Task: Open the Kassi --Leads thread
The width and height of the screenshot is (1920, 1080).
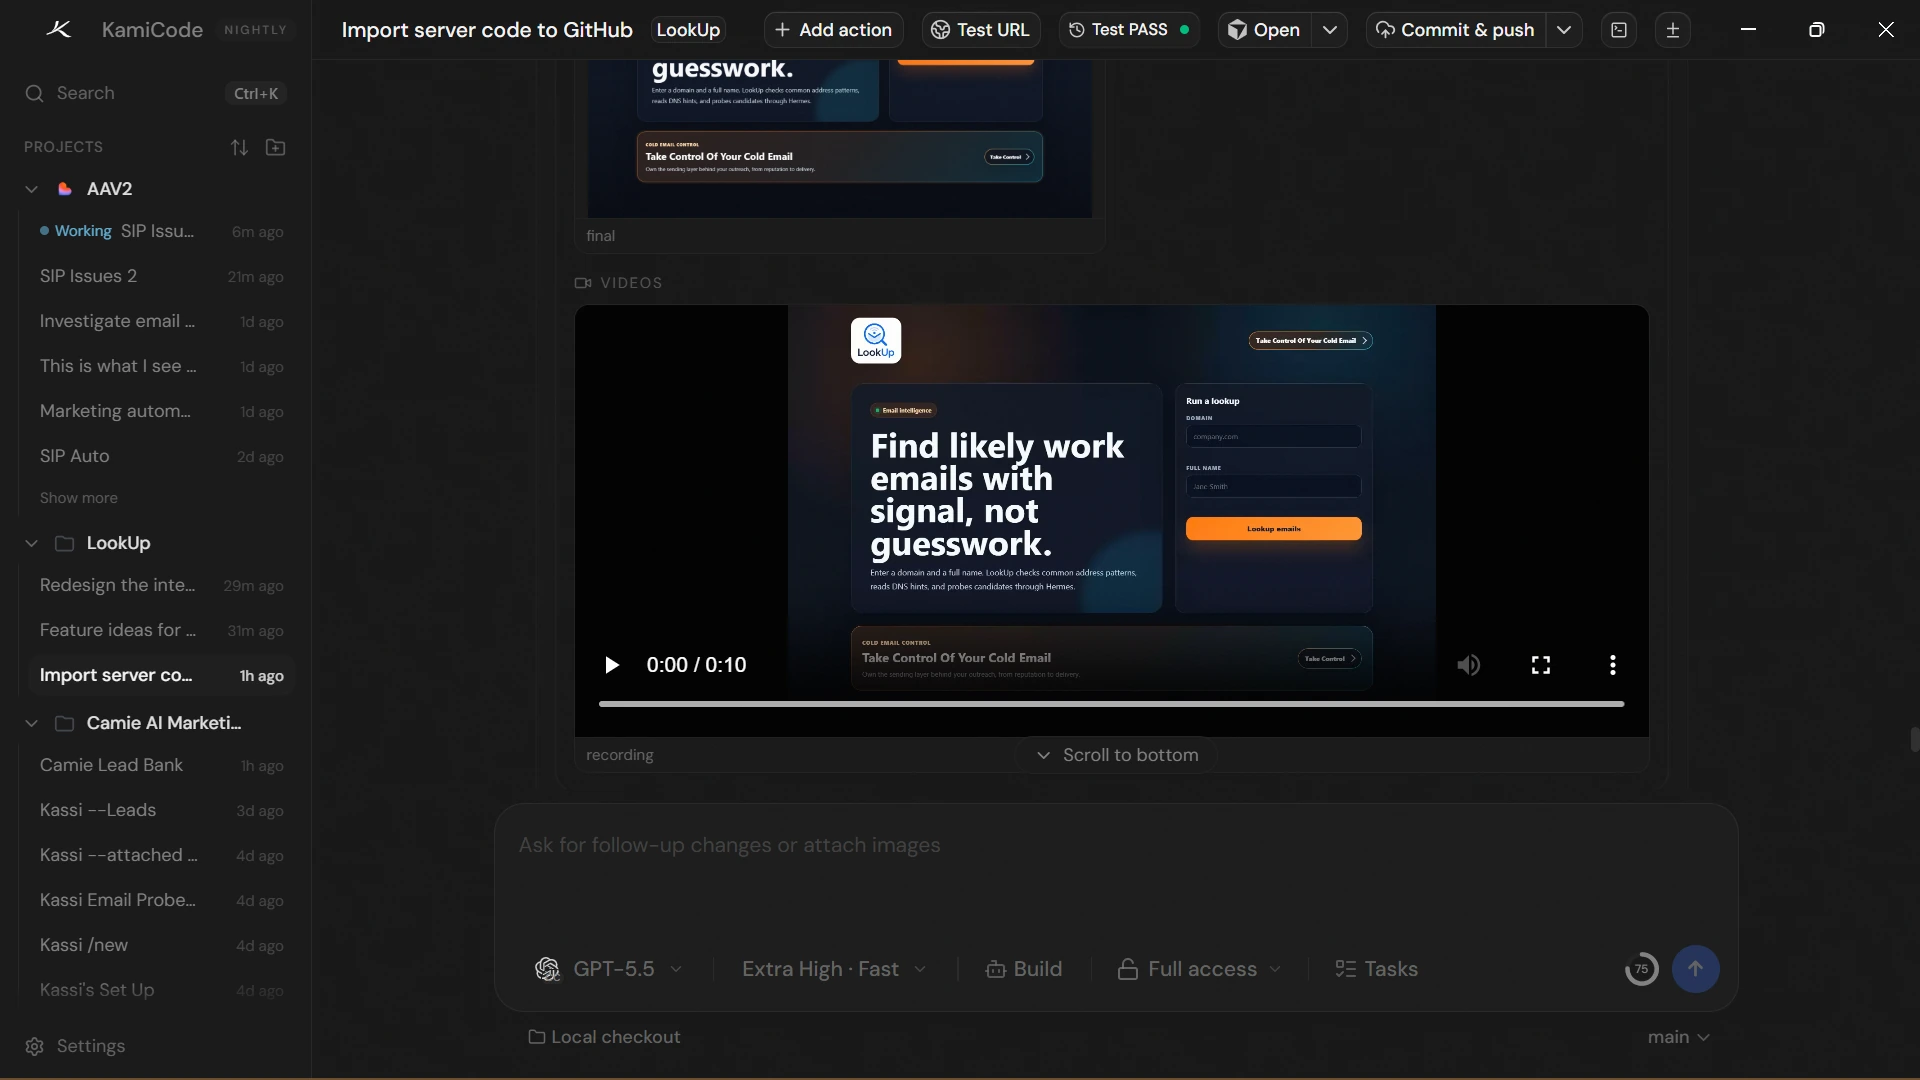Action: point(160,810)
